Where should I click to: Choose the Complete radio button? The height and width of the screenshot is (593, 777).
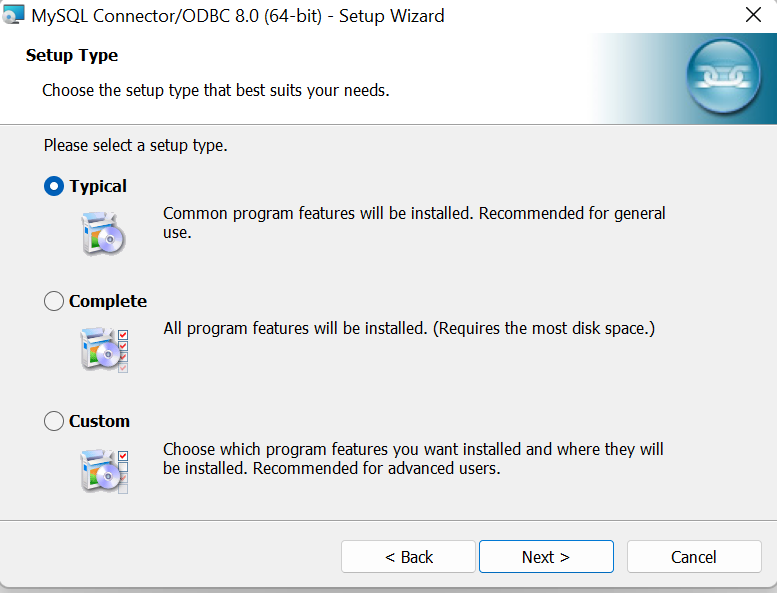click(54, 301)
